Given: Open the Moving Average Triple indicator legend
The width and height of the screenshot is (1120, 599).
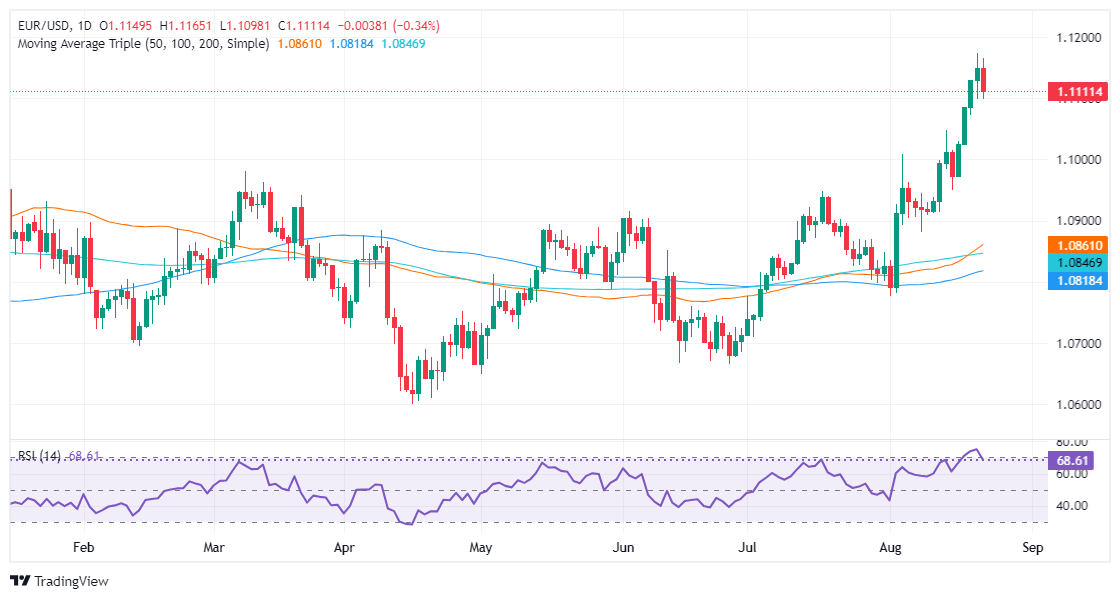Looking at the screenshot, I should click(144, 44).
